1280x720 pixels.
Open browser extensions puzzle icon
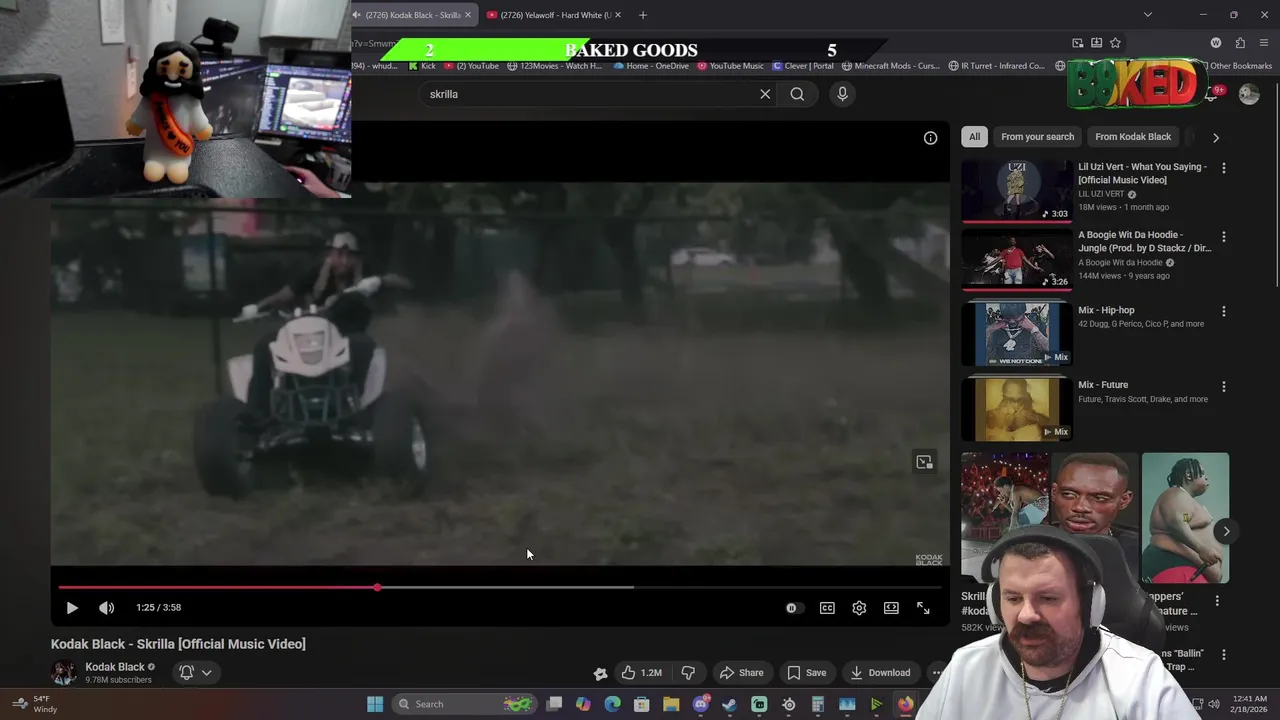tap(1240, 43)
